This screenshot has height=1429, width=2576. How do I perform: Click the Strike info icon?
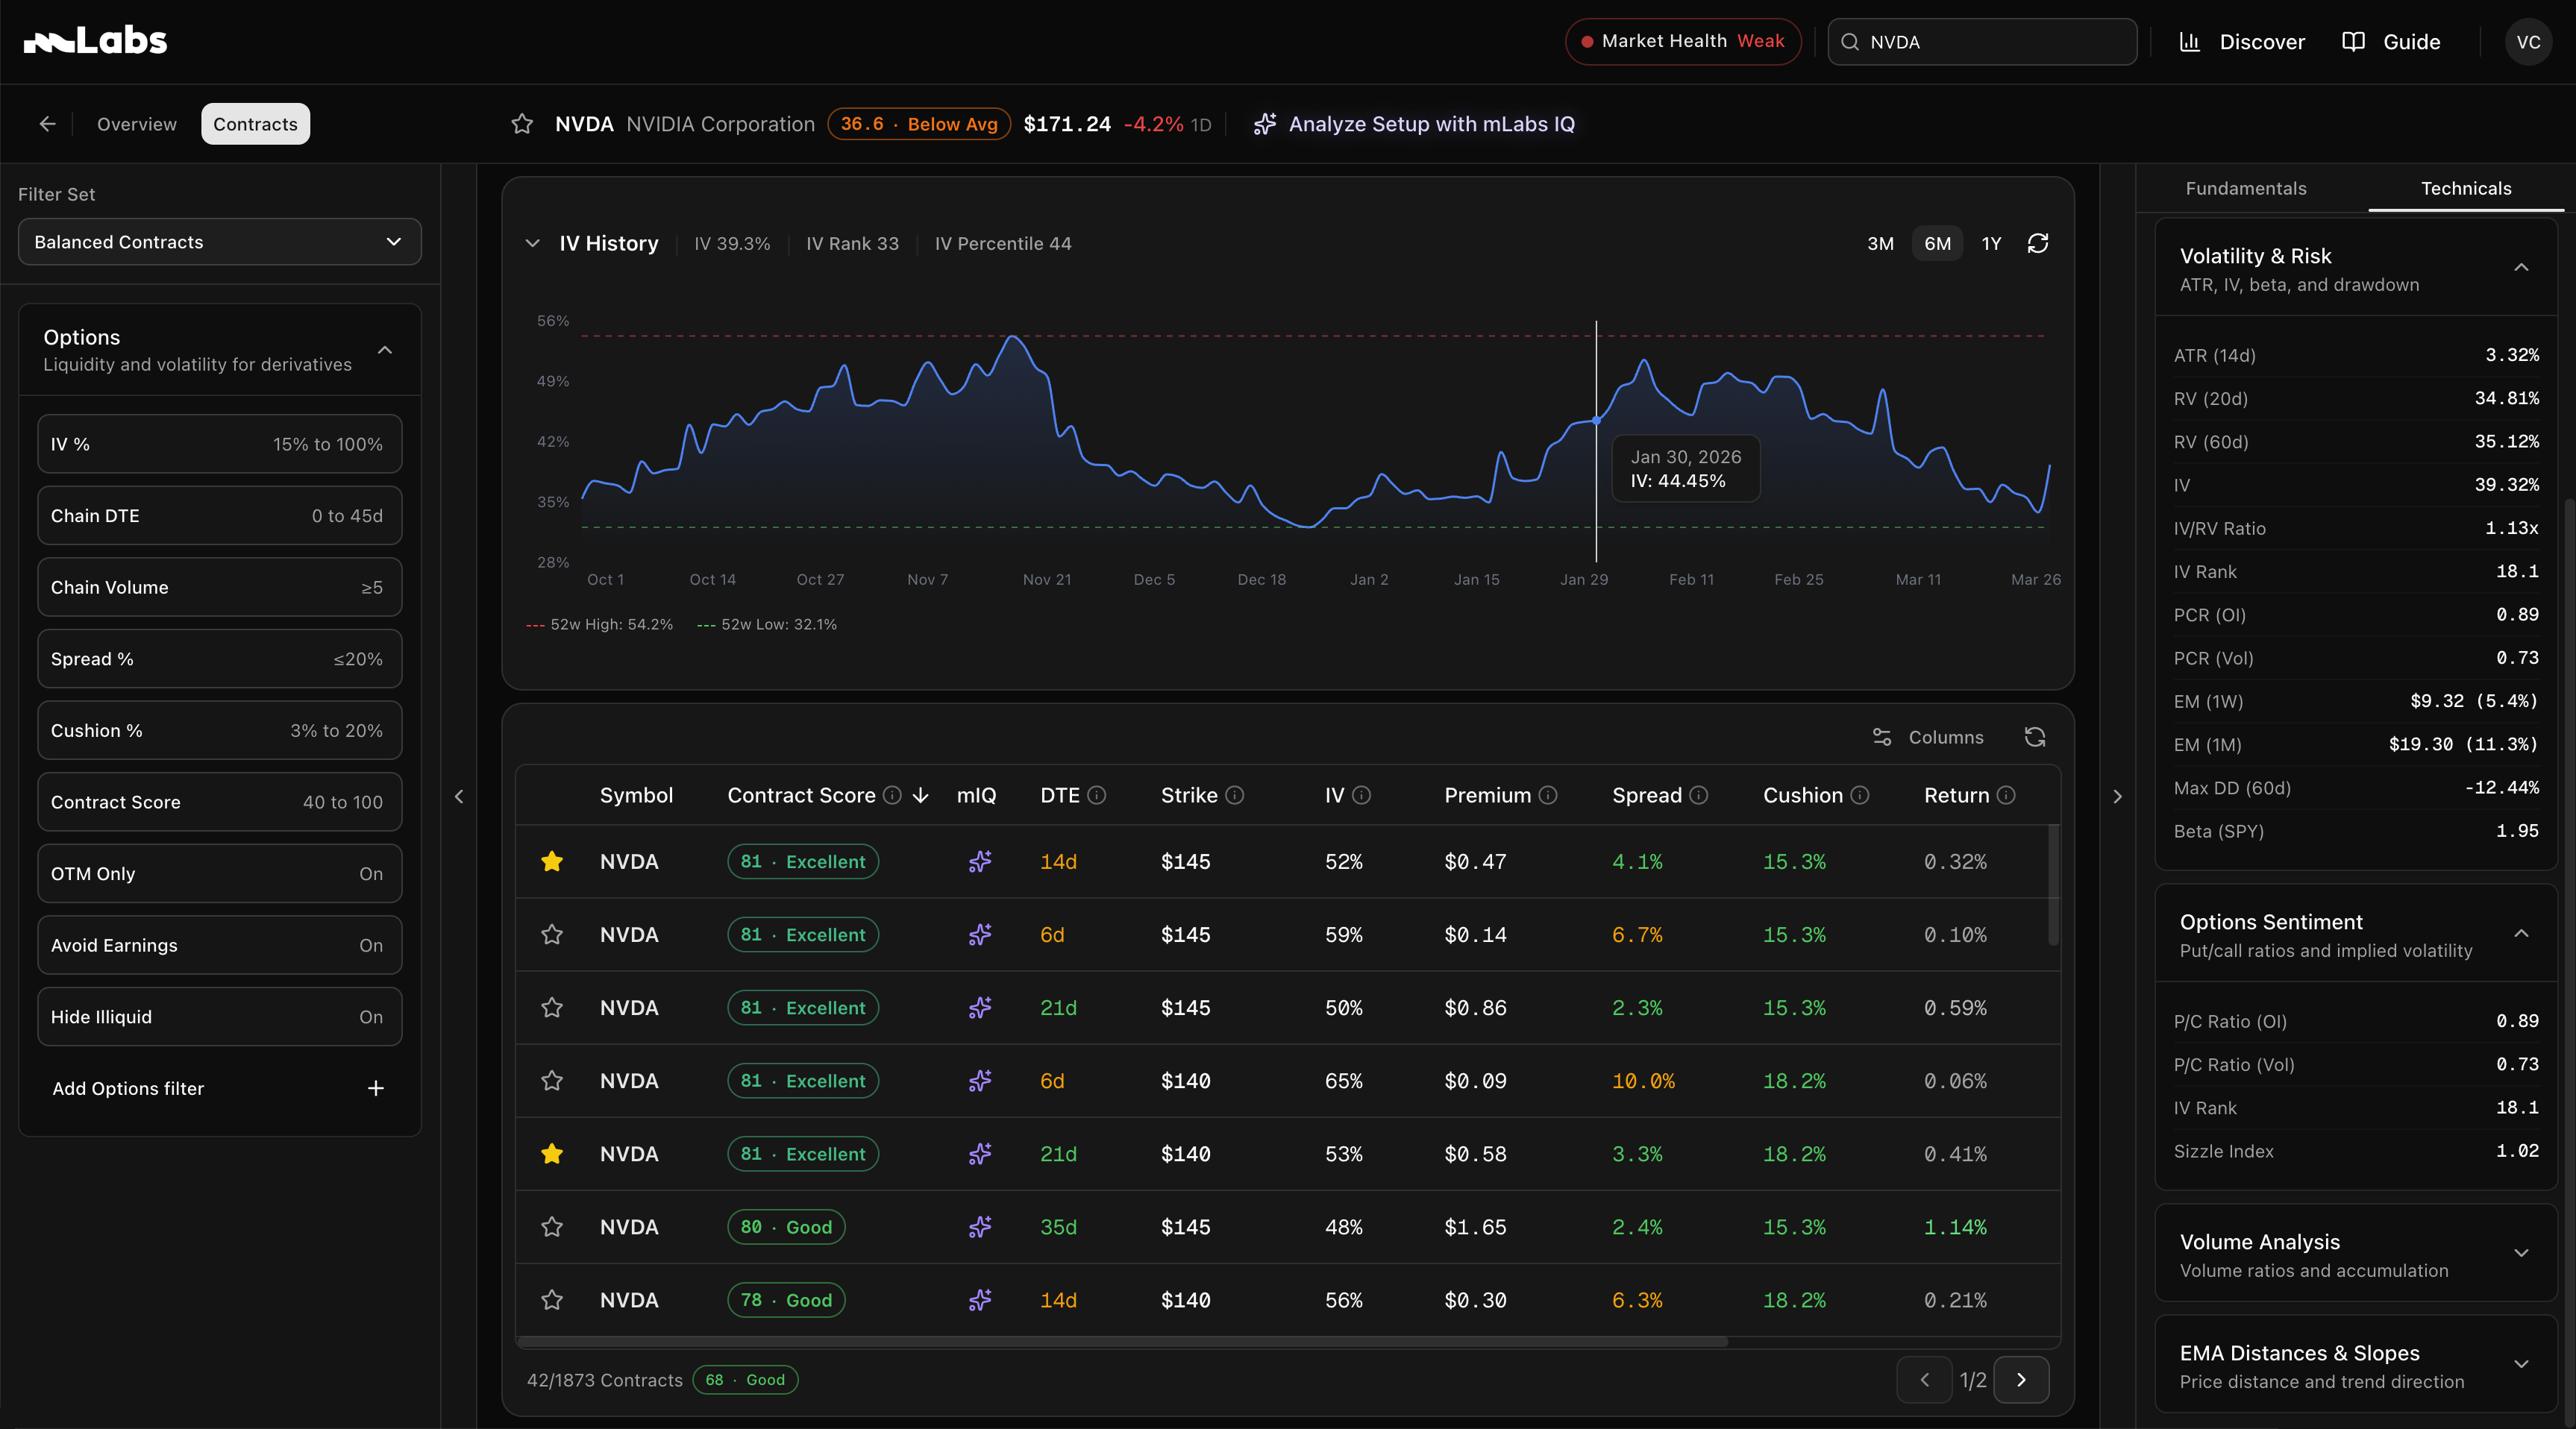(x=1235, y=795)
